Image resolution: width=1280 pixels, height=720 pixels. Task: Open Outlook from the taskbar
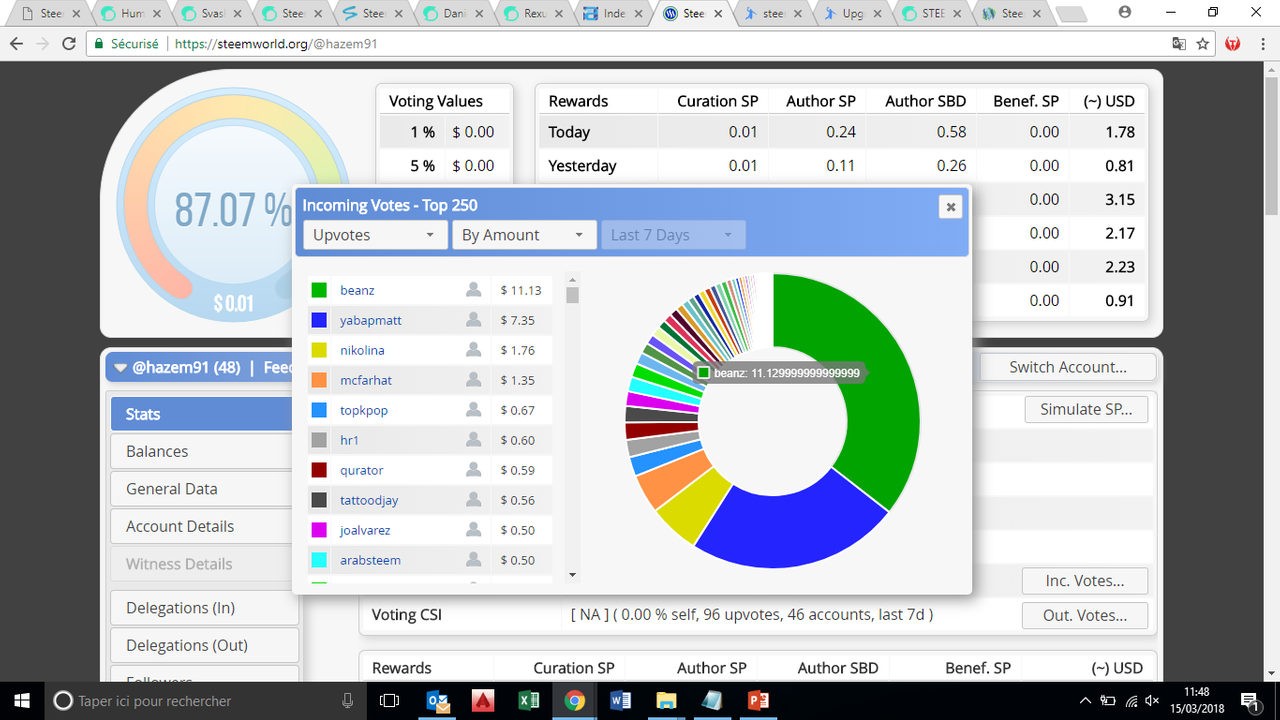(438, 700)
